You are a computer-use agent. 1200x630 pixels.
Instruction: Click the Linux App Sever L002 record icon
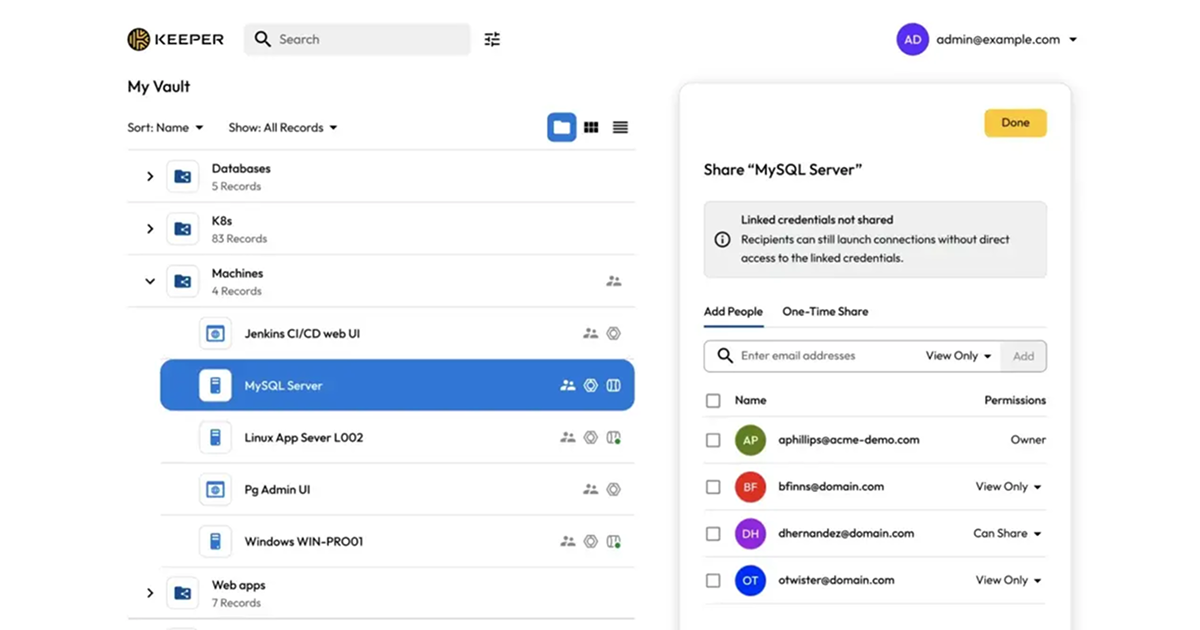pyautogui.click(x=215, y=437)
